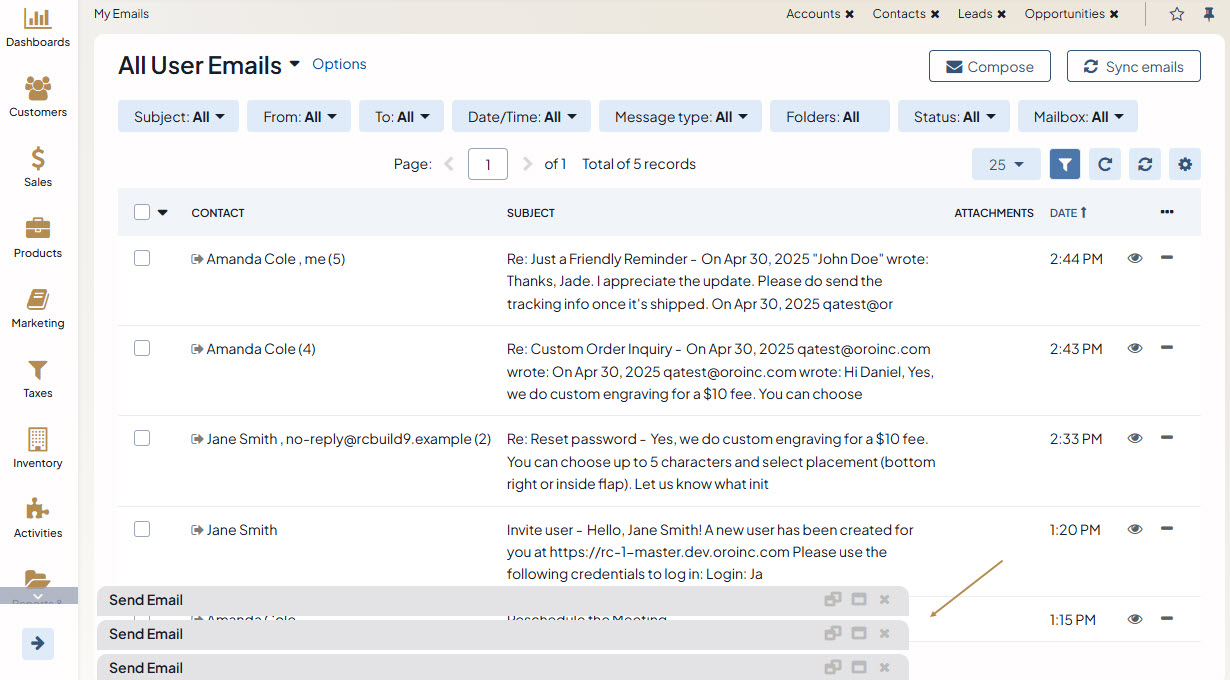Click the grid settings gear icon
Viewport: 1230px width, 680px height.
click(1185, 165)
